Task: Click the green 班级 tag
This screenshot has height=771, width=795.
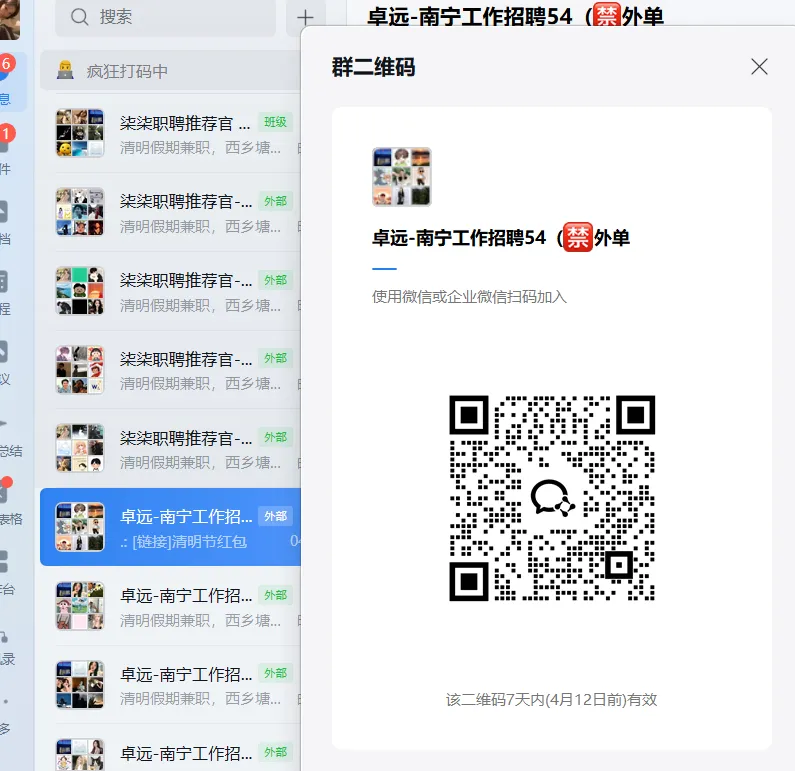Action: (x=275, y=122)
